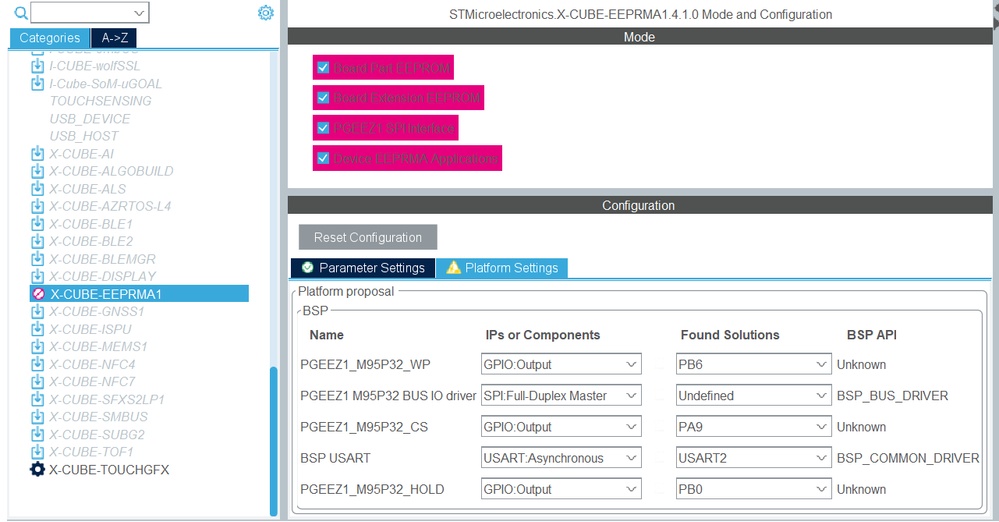This screenshot has height=522, width=999.
Task: Open Platform Settings tab
Action: click(x=502, y=268)
